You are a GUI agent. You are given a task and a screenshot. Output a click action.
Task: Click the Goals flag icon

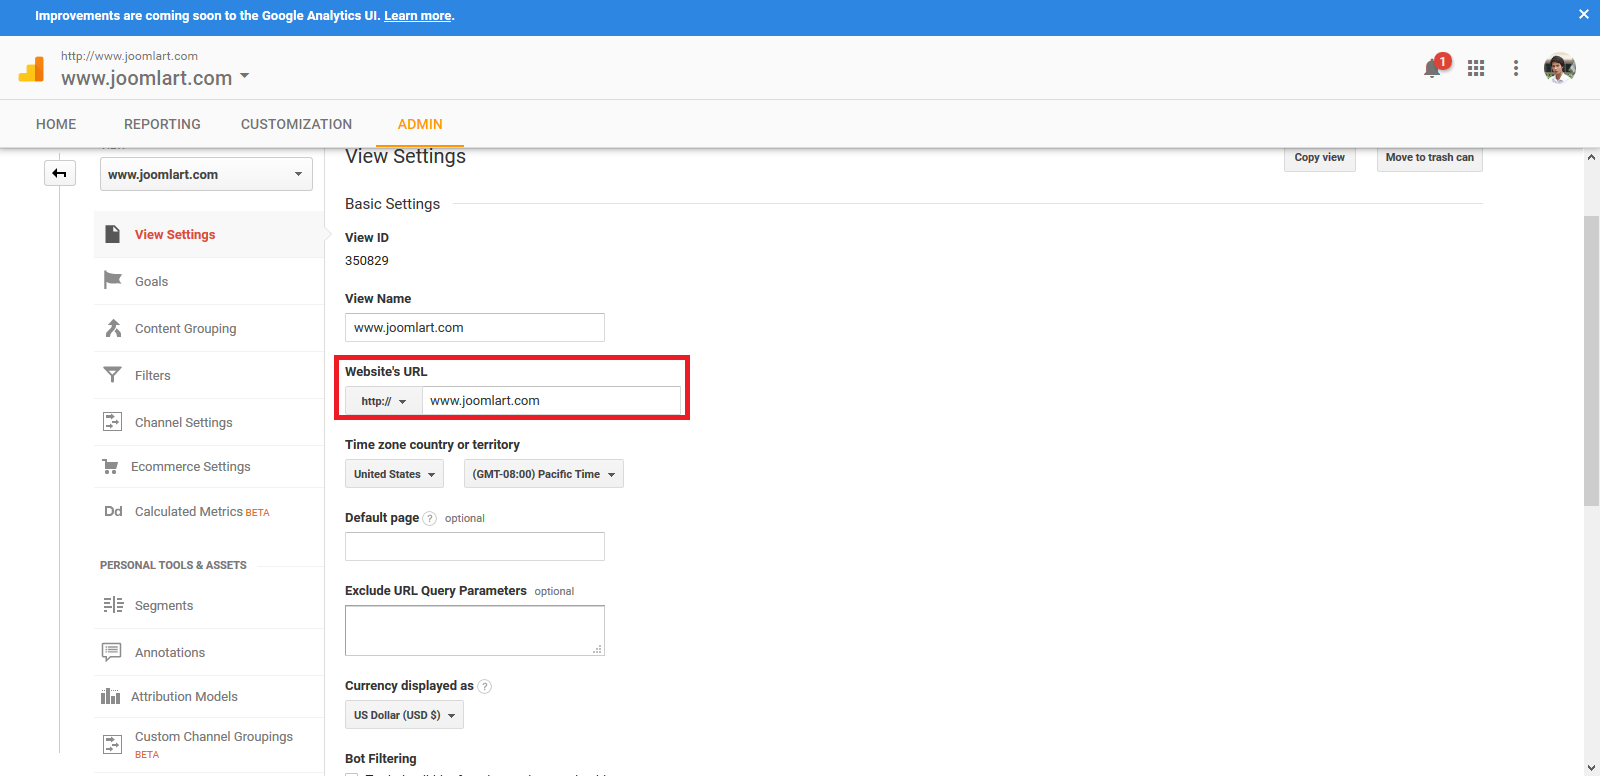pos(113,280)
